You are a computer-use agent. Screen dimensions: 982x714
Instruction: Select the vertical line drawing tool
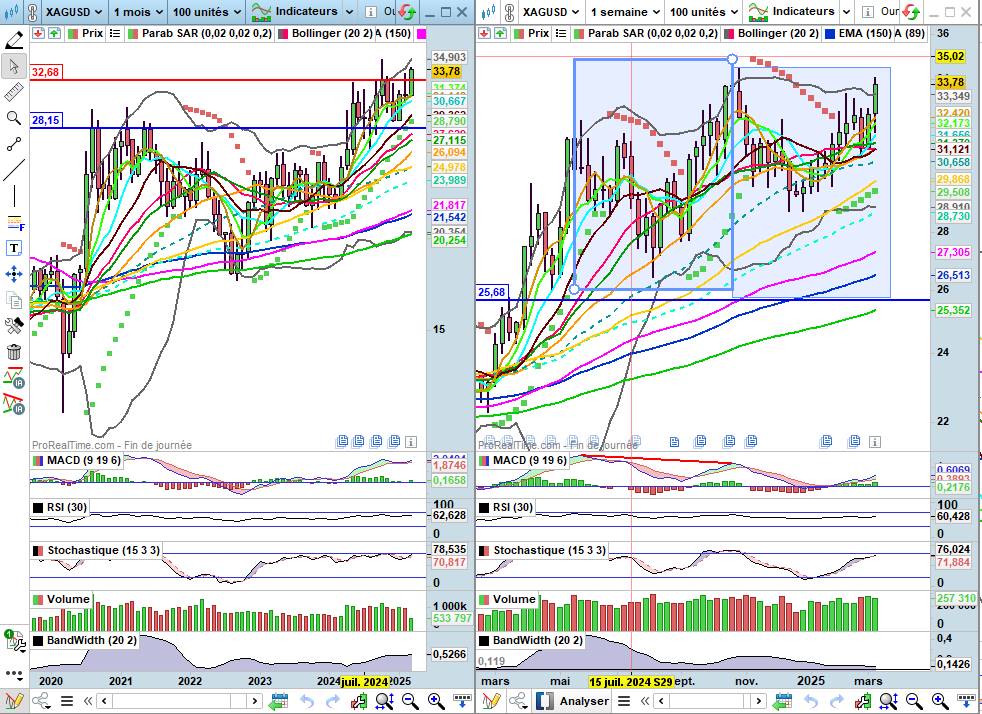click(14, 196)
